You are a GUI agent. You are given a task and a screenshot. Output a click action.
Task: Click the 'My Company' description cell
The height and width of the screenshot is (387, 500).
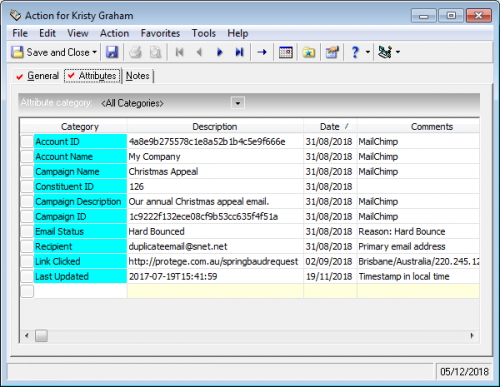click(x=215, y=156)
